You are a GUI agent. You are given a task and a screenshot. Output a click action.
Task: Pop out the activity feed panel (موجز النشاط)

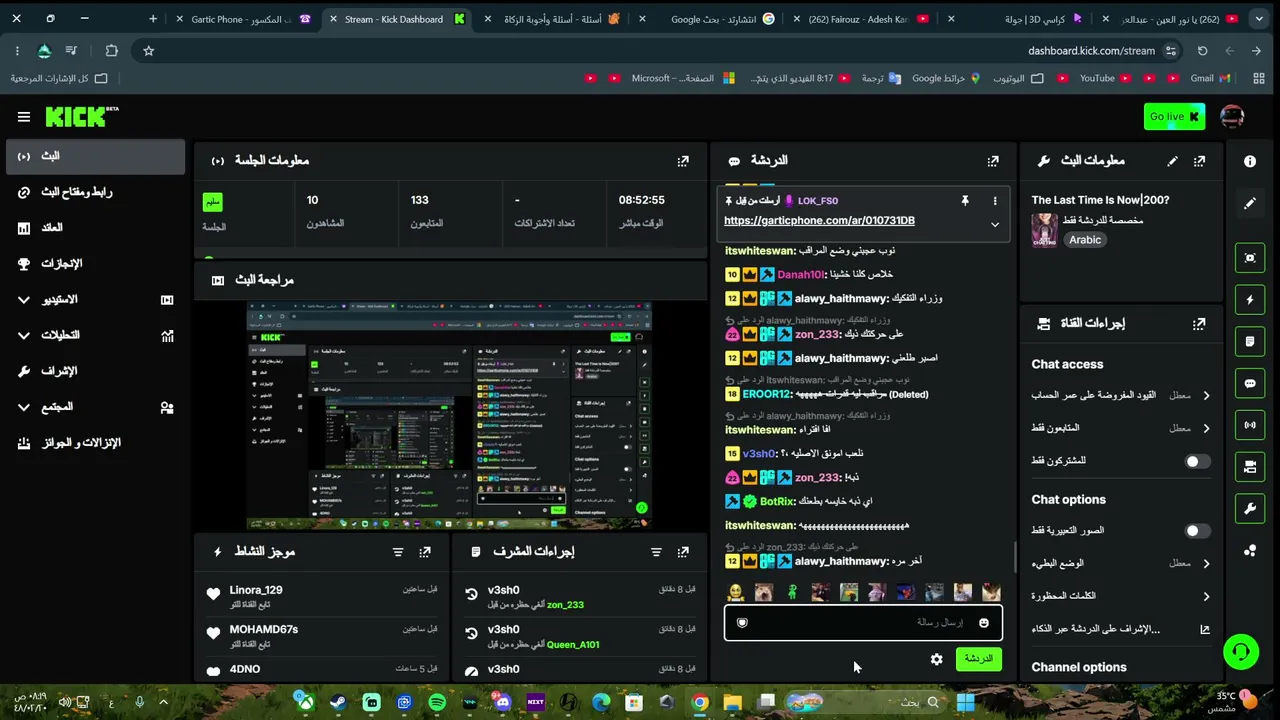tap(425, 552)
